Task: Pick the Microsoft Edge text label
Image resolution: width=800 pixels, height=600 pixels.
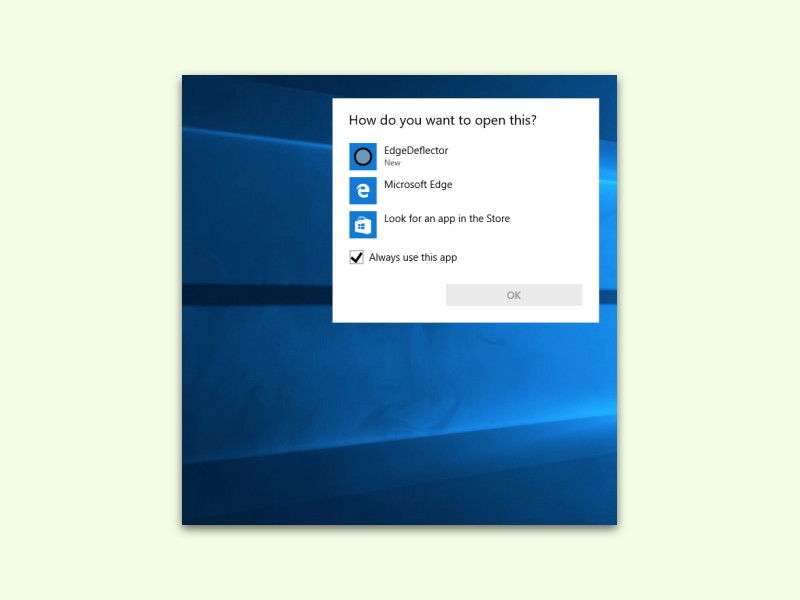Action: 418,184
